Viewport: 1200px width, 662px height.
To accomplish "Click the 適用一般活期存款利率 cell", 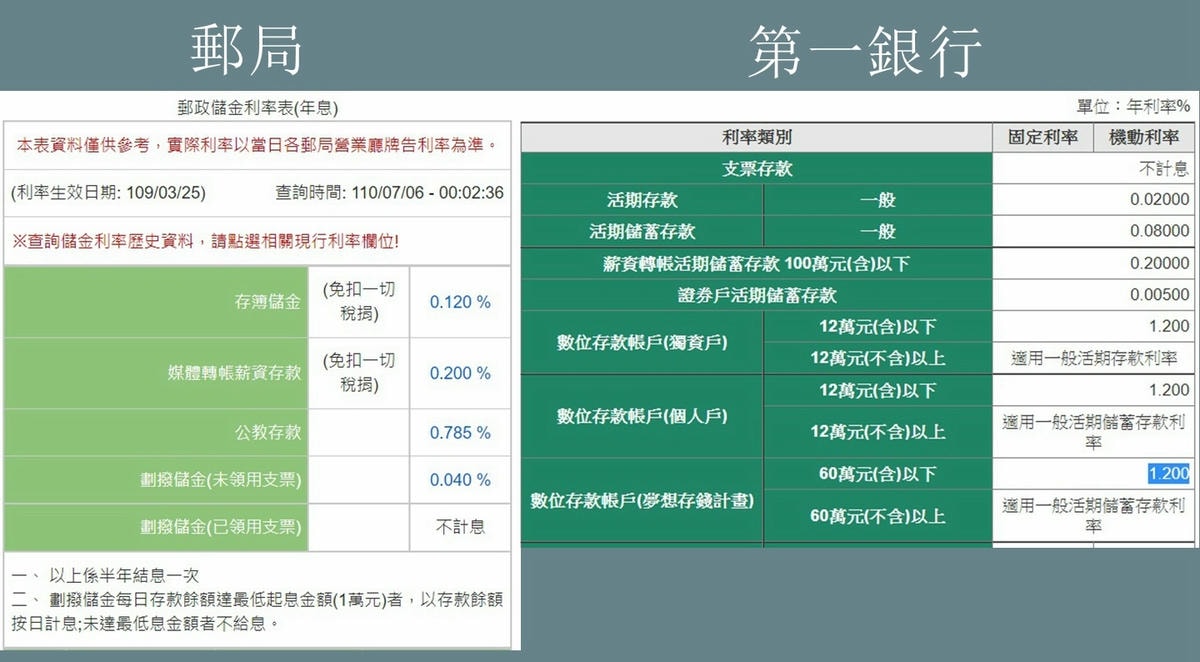I will 1093,358.
